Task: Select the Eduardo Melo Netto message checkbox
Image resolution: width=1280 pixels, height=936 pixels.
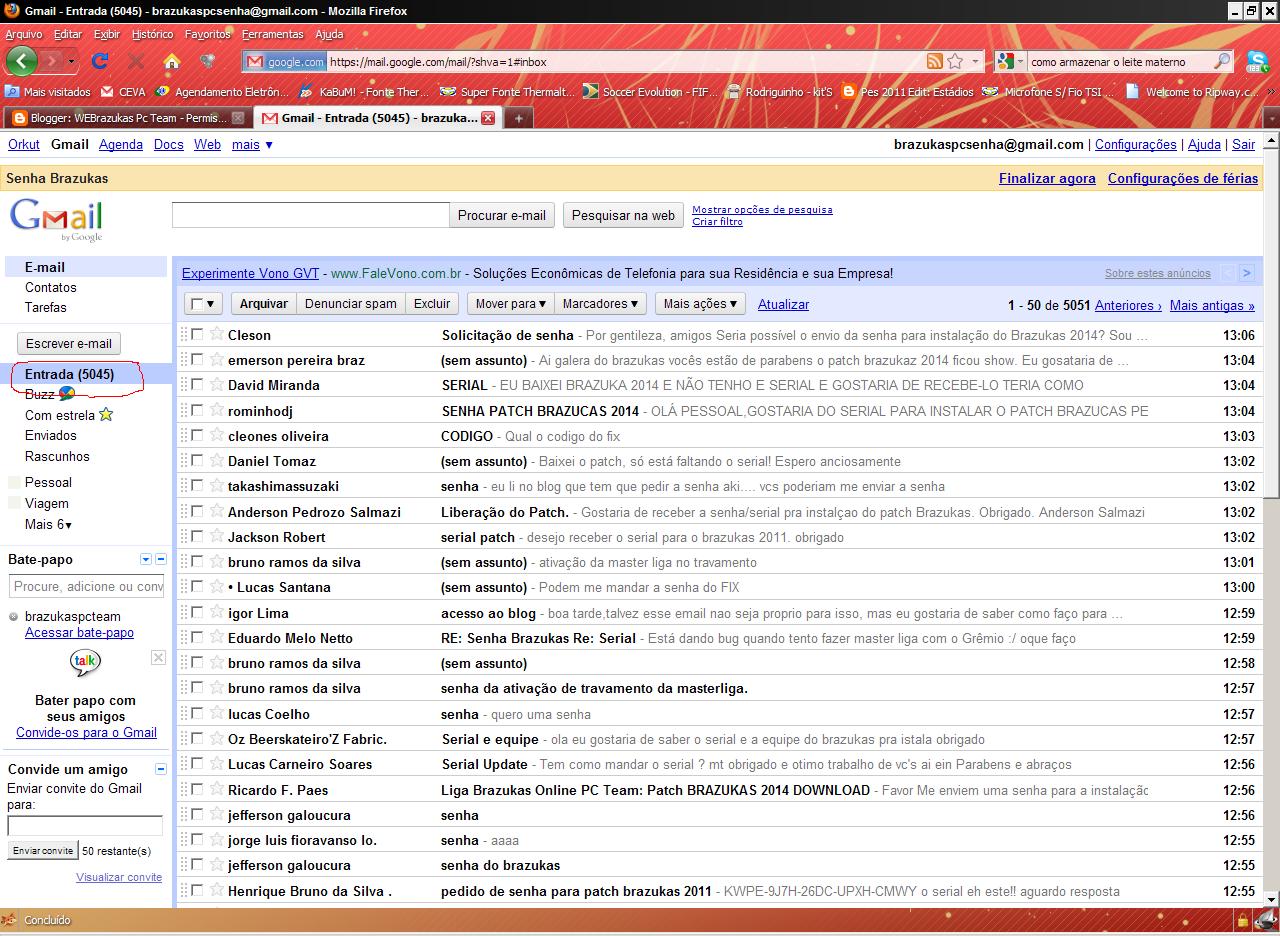Action: pos(197,637)
